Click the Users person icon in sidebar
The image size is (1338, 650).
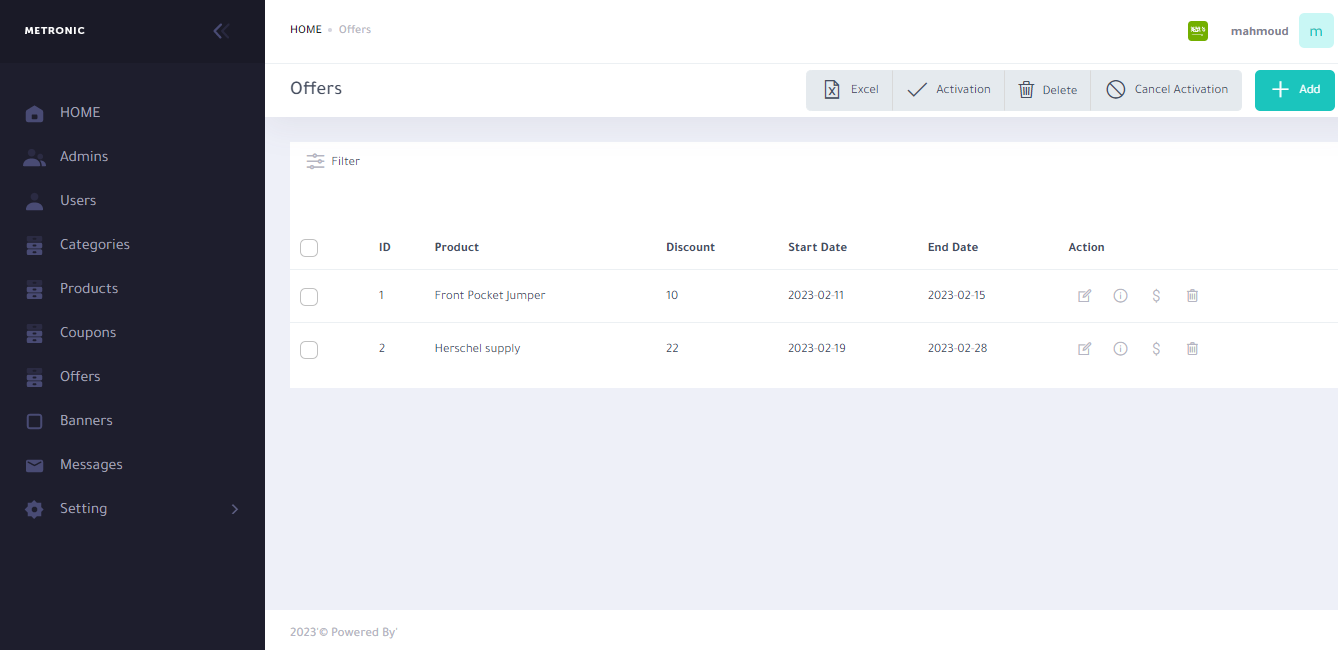[x=34, y=201]
